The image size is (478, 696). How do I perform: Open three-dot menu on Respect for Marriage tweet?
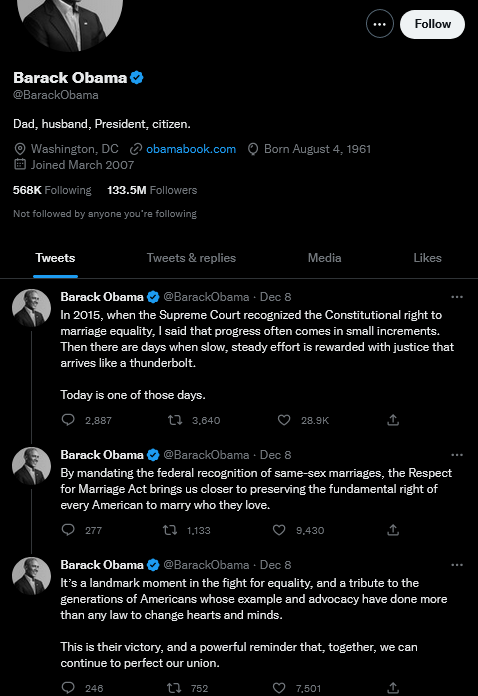[457, 455]
